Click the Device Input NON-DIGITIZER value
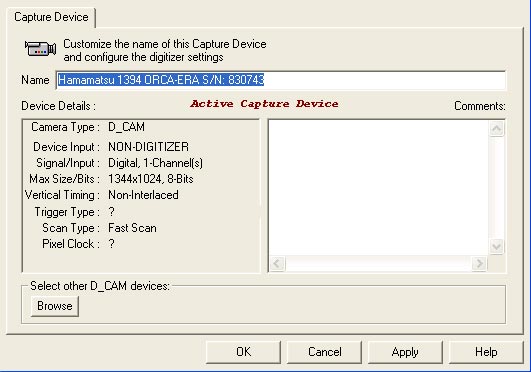This screenshot has width=531, height=372. (x=148, y=147)
